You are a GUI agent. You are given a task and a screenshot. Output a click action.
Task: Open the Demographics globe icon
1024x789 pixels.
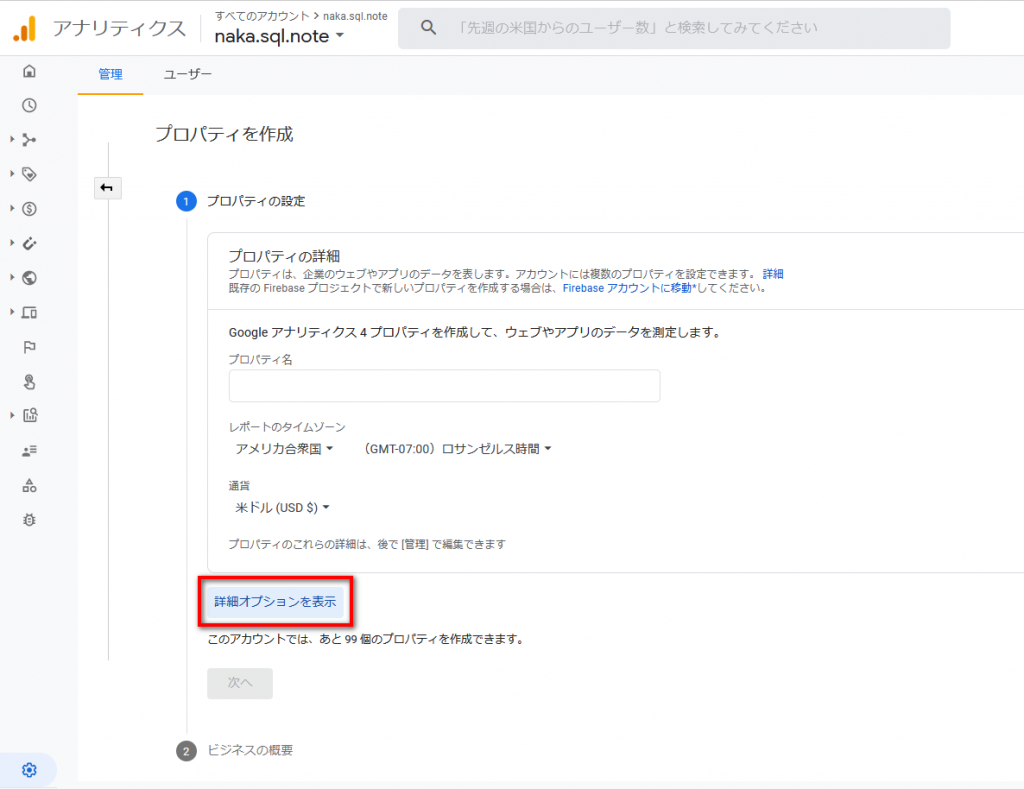click(29, 278)
